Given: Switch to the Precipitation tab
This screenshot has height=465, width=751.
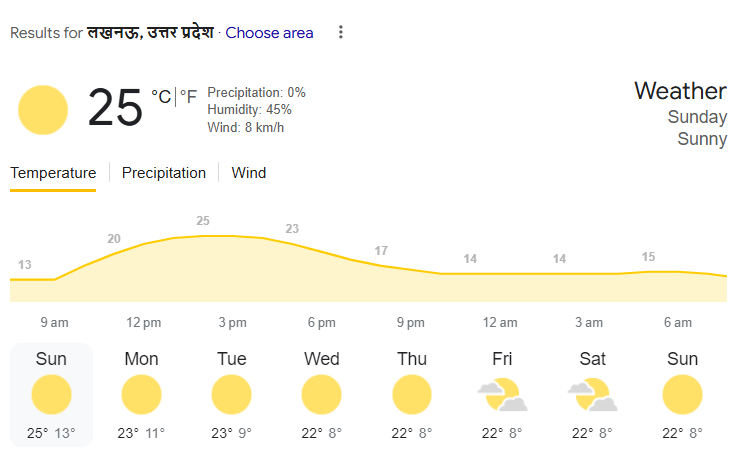Looking at the screenshot, I should (164, 173).
